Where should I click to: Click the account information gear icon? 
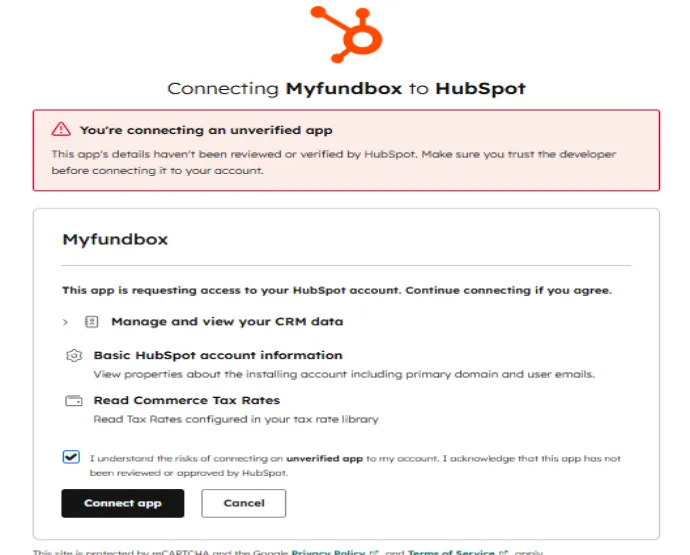74,355
